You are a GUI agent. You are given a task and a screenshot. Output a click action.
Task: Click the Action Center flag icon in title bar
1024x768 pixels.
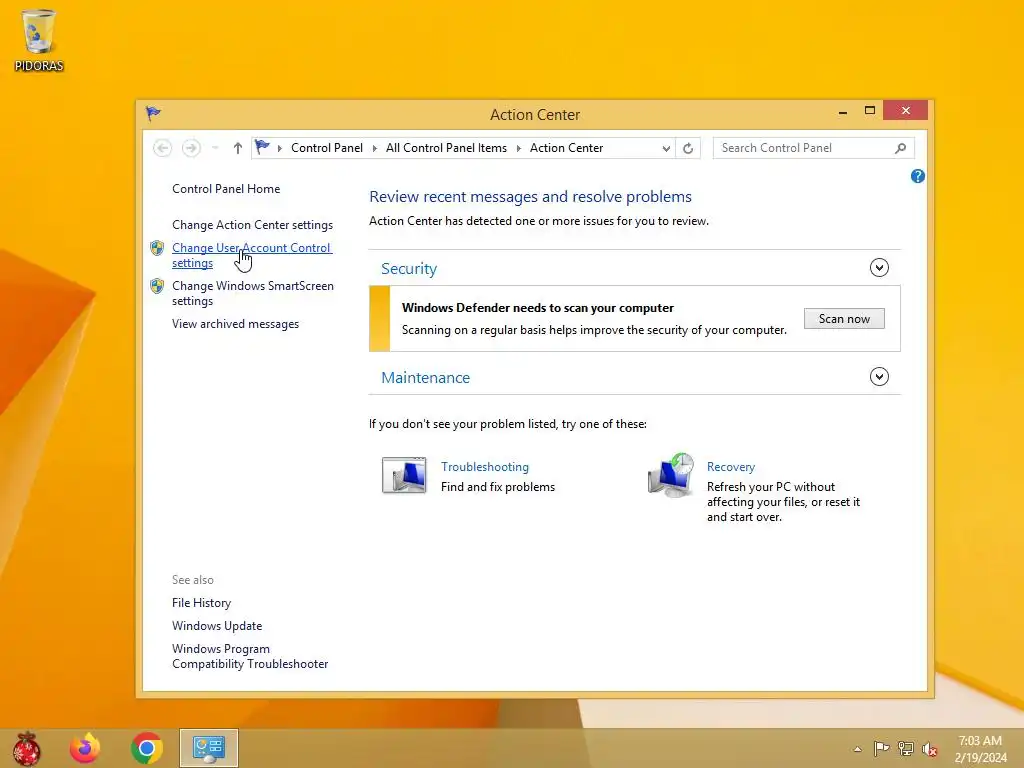click(x=153, y=114)
